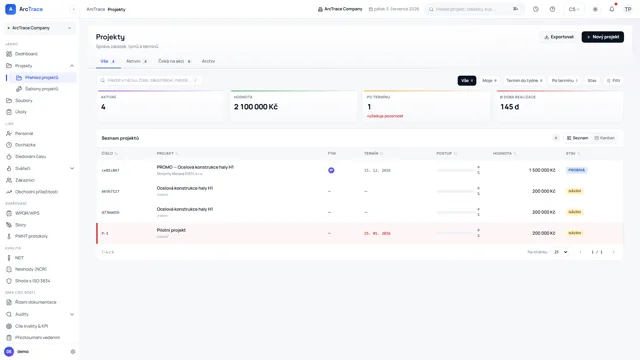
Task: Sort by the Termín column header
Action: (373, 153)
